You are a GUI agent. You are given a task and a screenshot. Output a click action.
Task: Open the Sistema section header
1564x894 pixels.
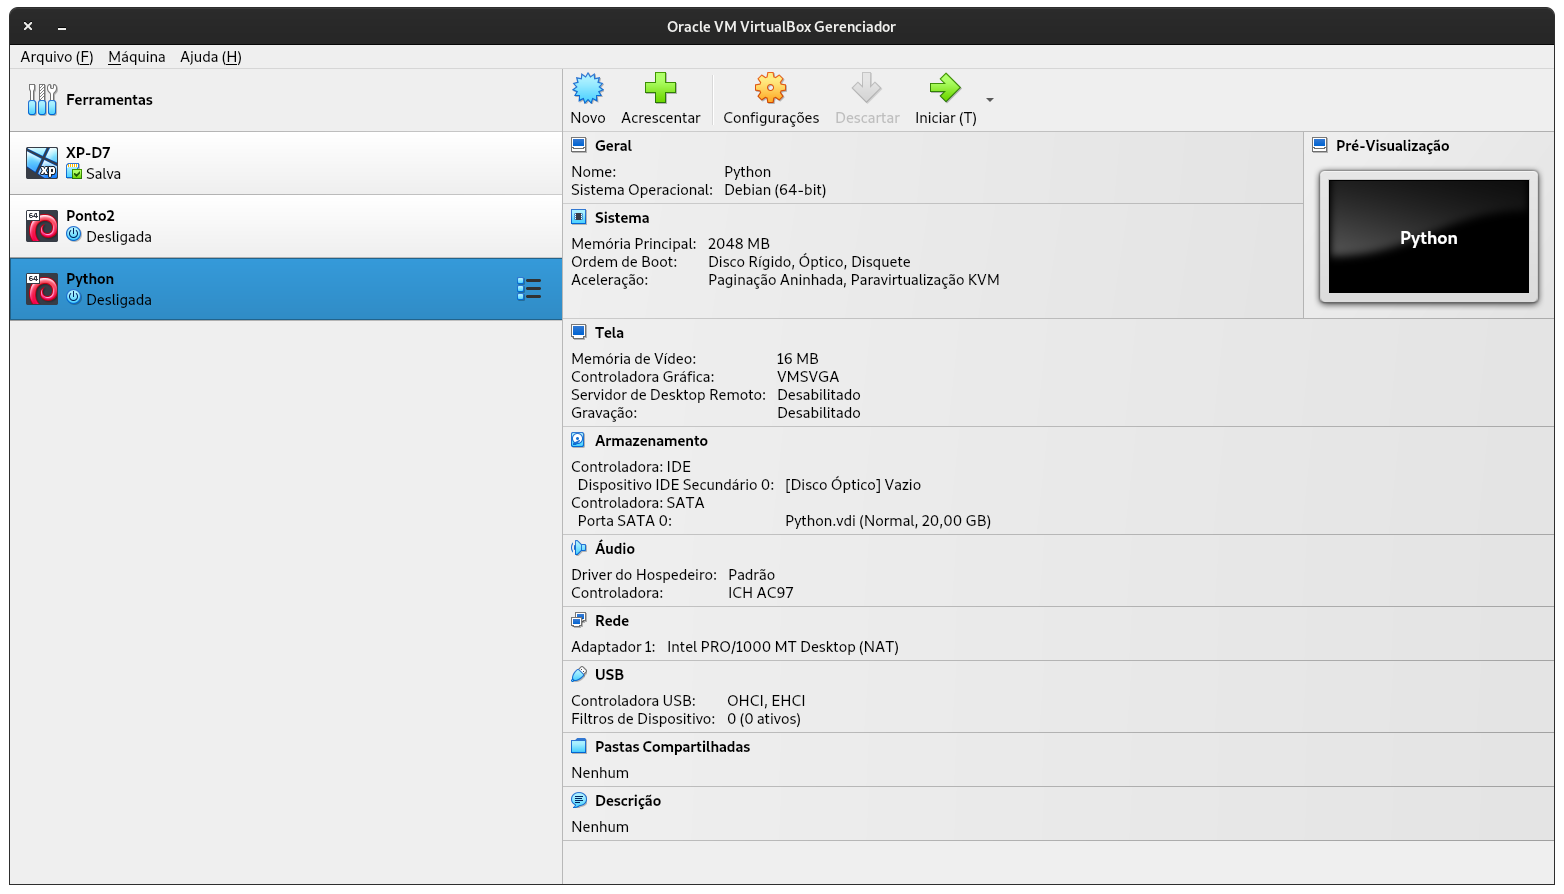[x=622, y=218]
